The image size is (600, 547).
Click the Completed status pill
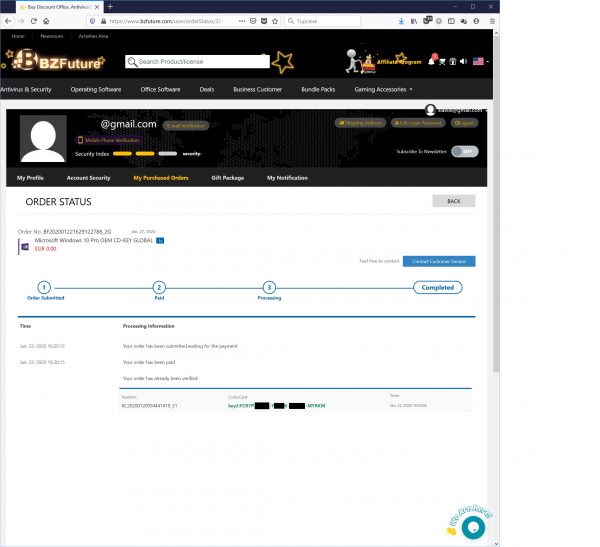click(x=438, y=287)
